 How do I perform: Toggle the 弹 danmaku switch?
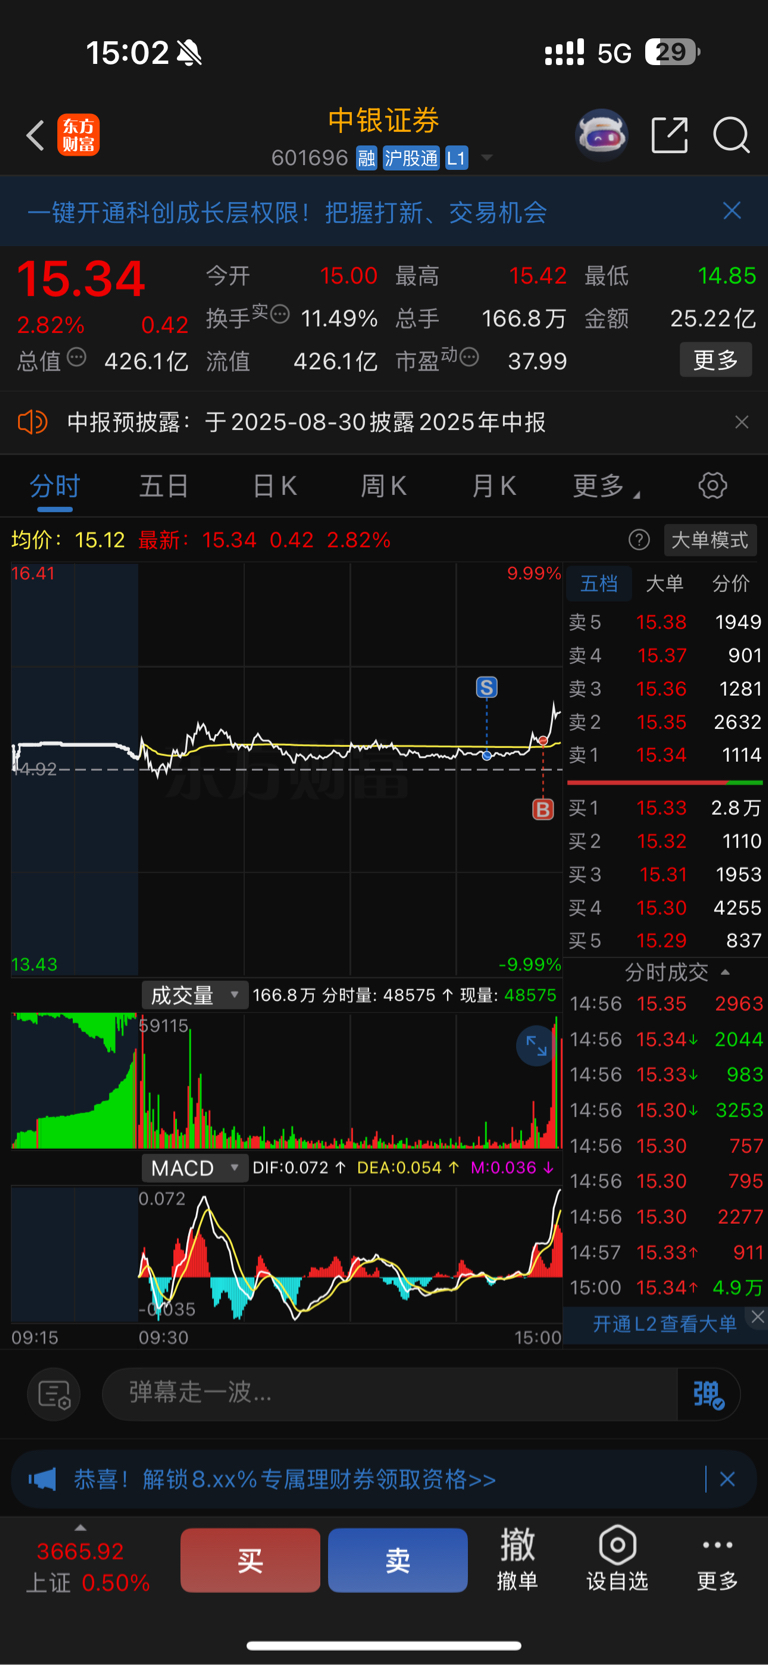click(x=708, y=1394)
